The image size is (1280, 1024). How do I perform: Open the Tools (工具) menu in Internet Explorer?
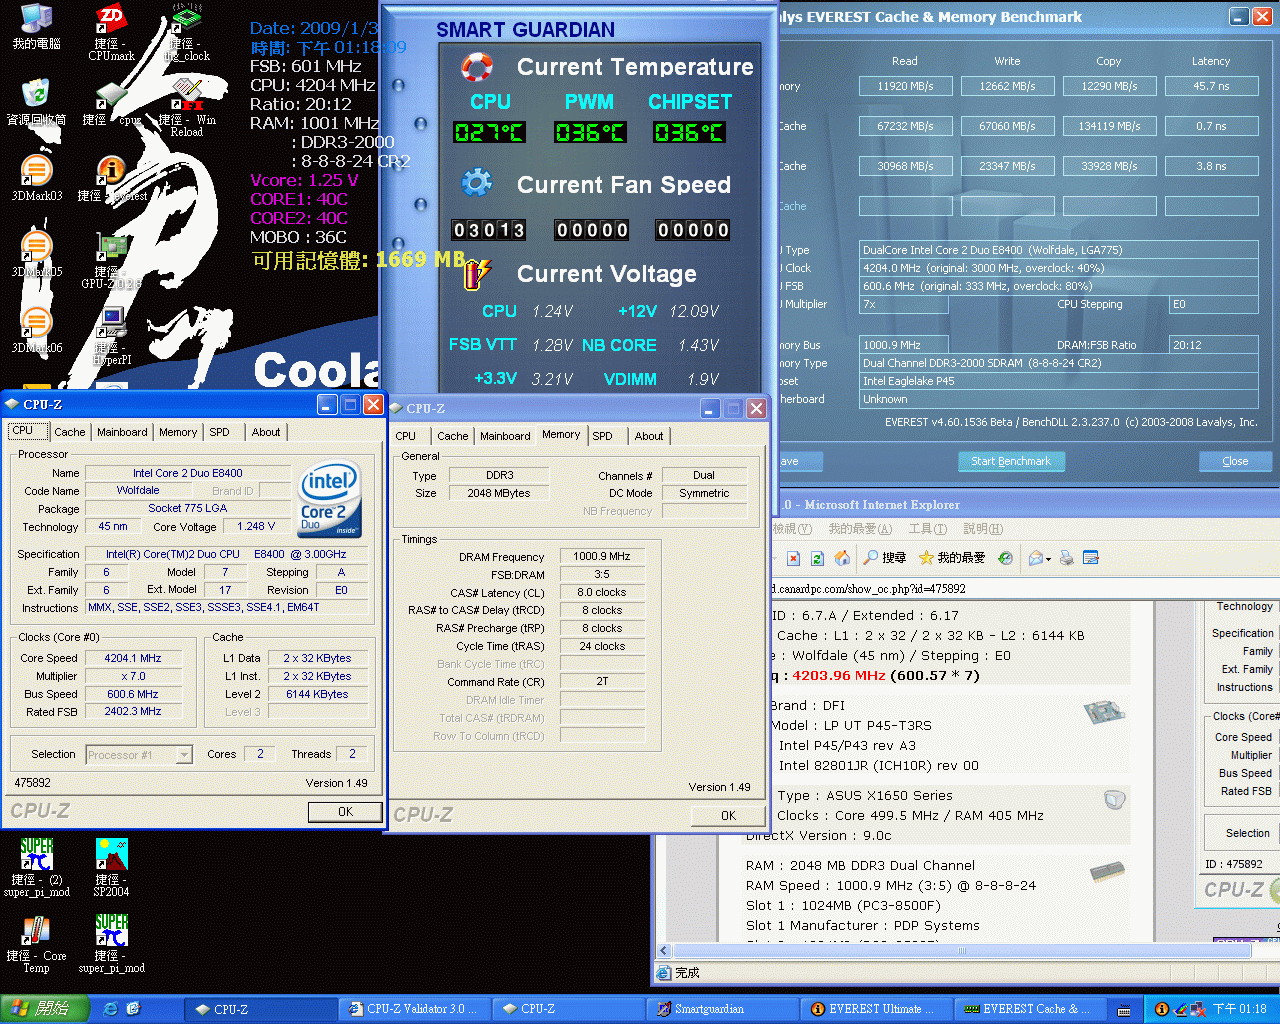coord(927,528)
